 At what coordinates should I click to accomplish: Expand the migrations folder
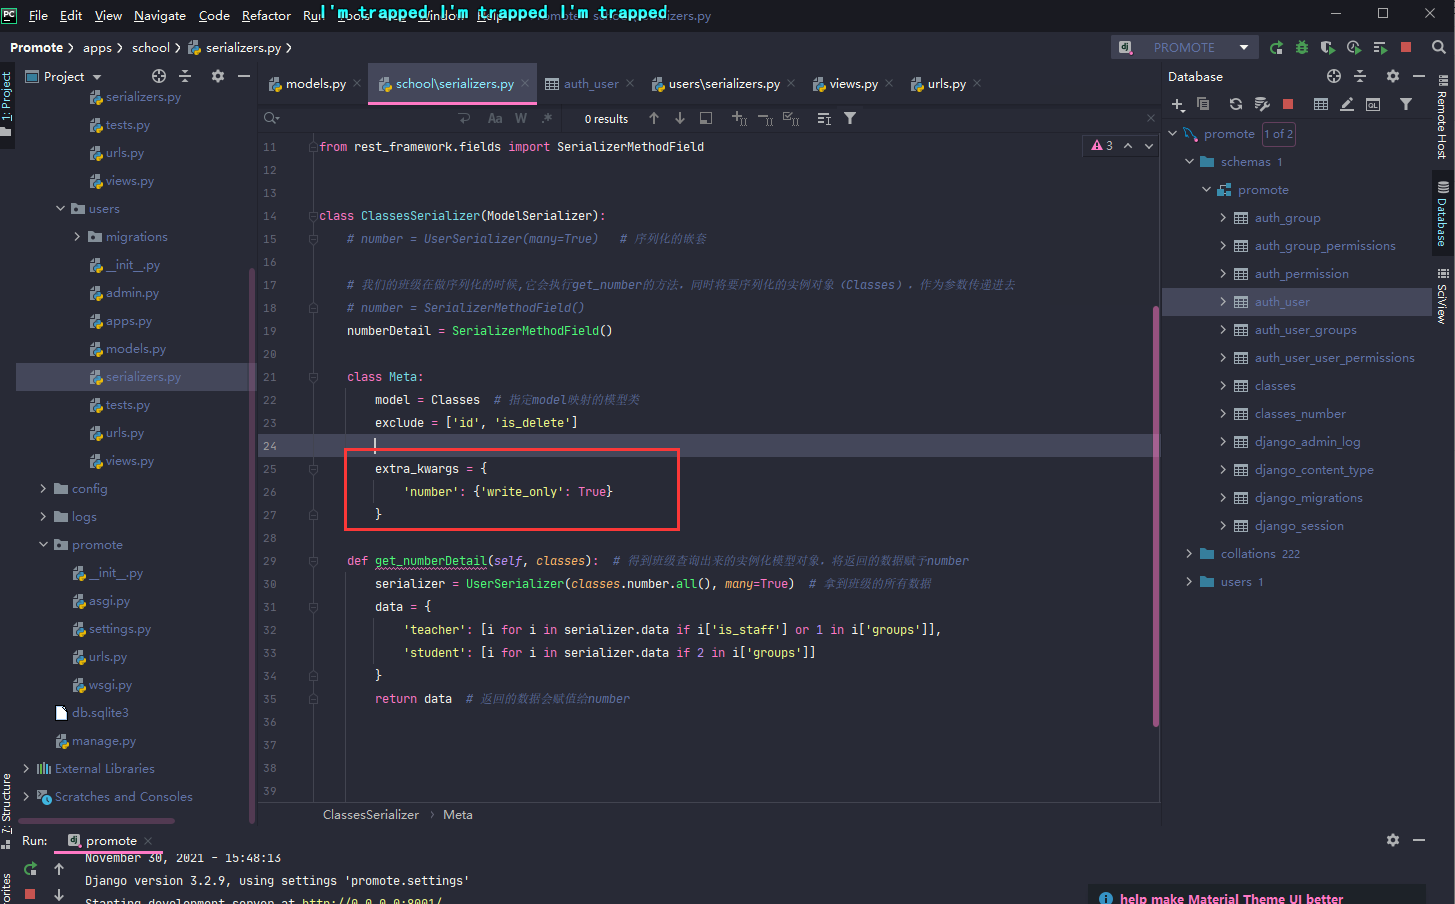point(77,237)
